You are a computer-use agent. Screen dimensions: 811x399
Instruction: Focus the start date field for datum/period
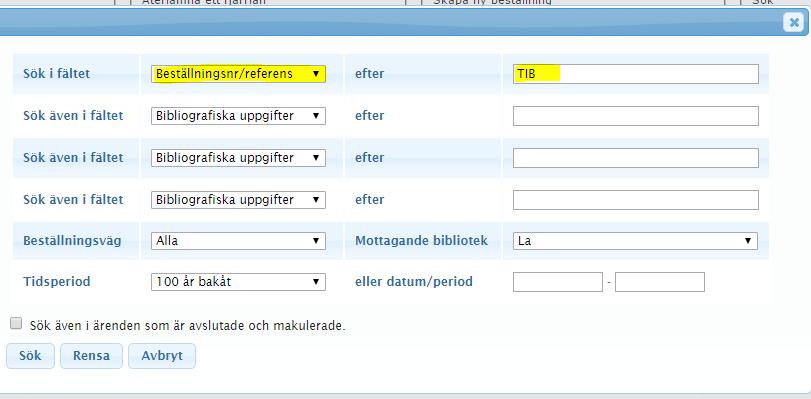click(558, 282)
